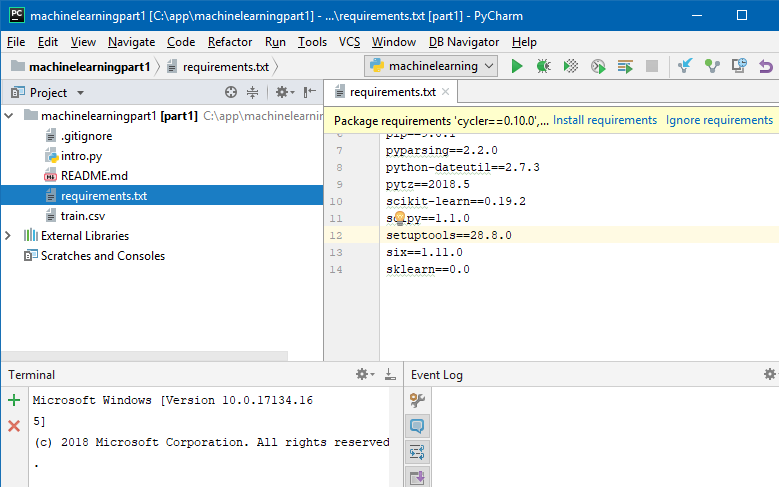This screenshot has height=487, width=779.
Task: Collapse all in the Project panel
Action: click(252, 92)
